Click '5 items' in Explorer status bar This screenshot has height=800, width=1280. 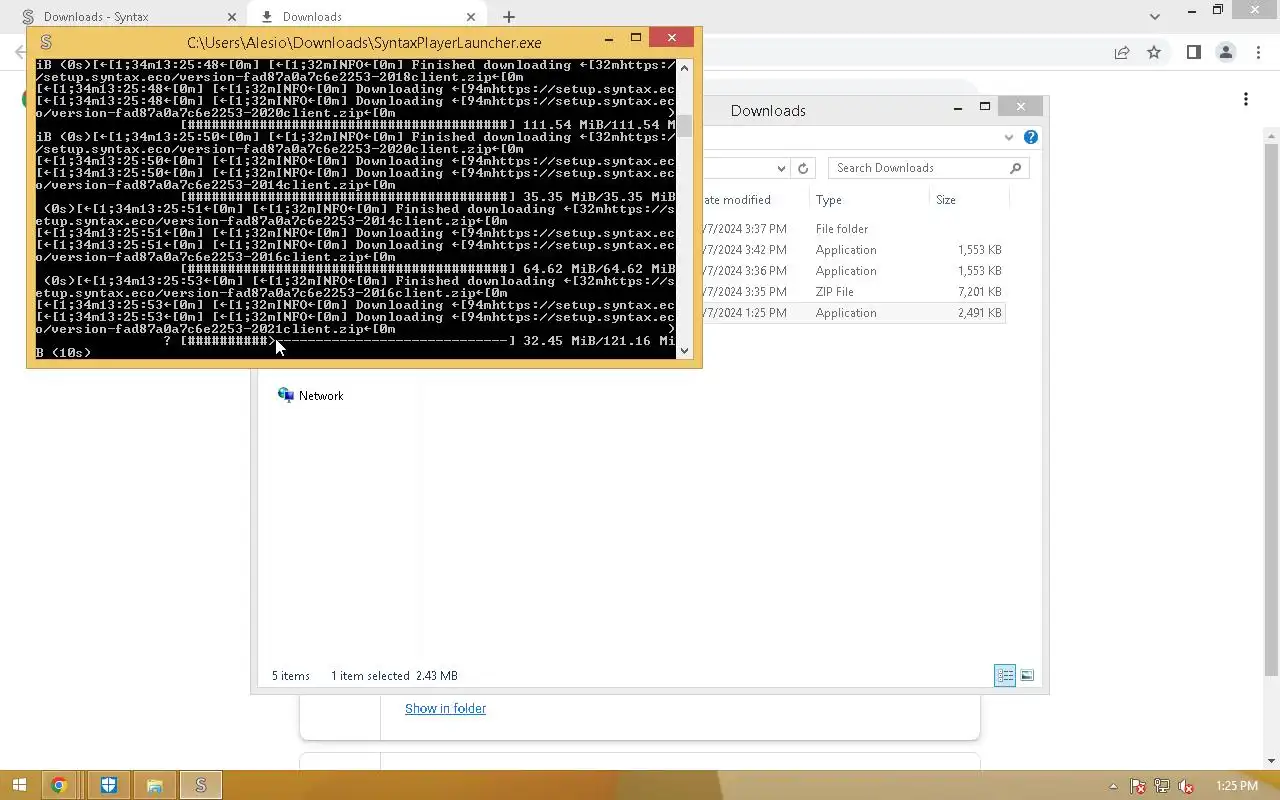pyautogui.click(x=291, y=676)
